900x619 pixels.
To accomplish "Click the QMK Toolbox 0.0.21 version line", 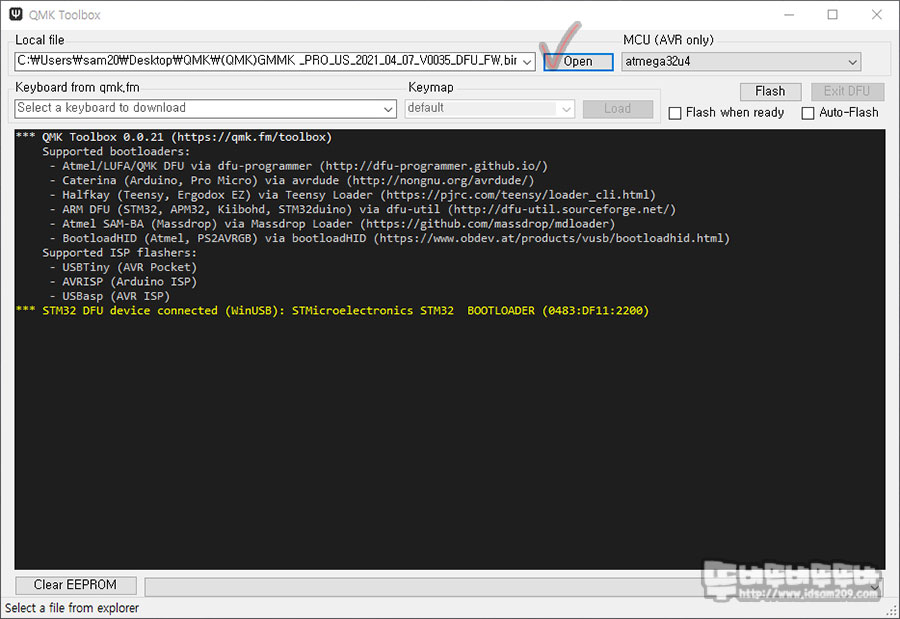I will pos(174,137).
